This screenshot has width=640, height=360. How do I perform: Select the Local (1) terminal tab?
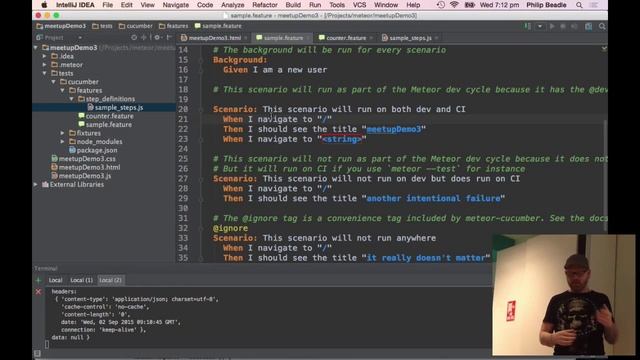click(x=81, y=280)
